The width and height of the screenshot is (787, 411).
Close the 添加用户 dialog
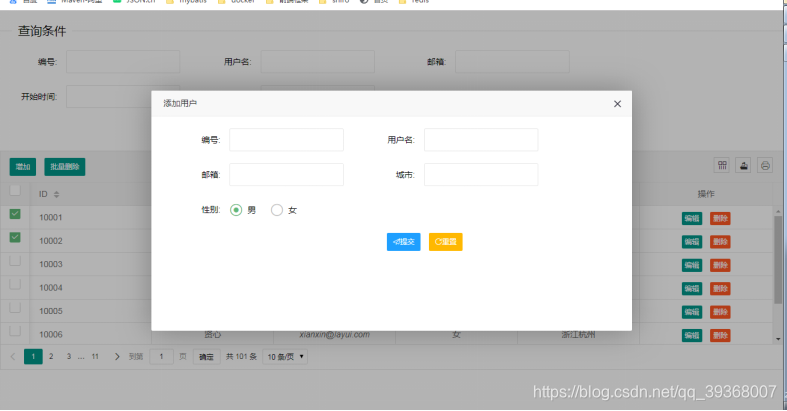(617, 104)
